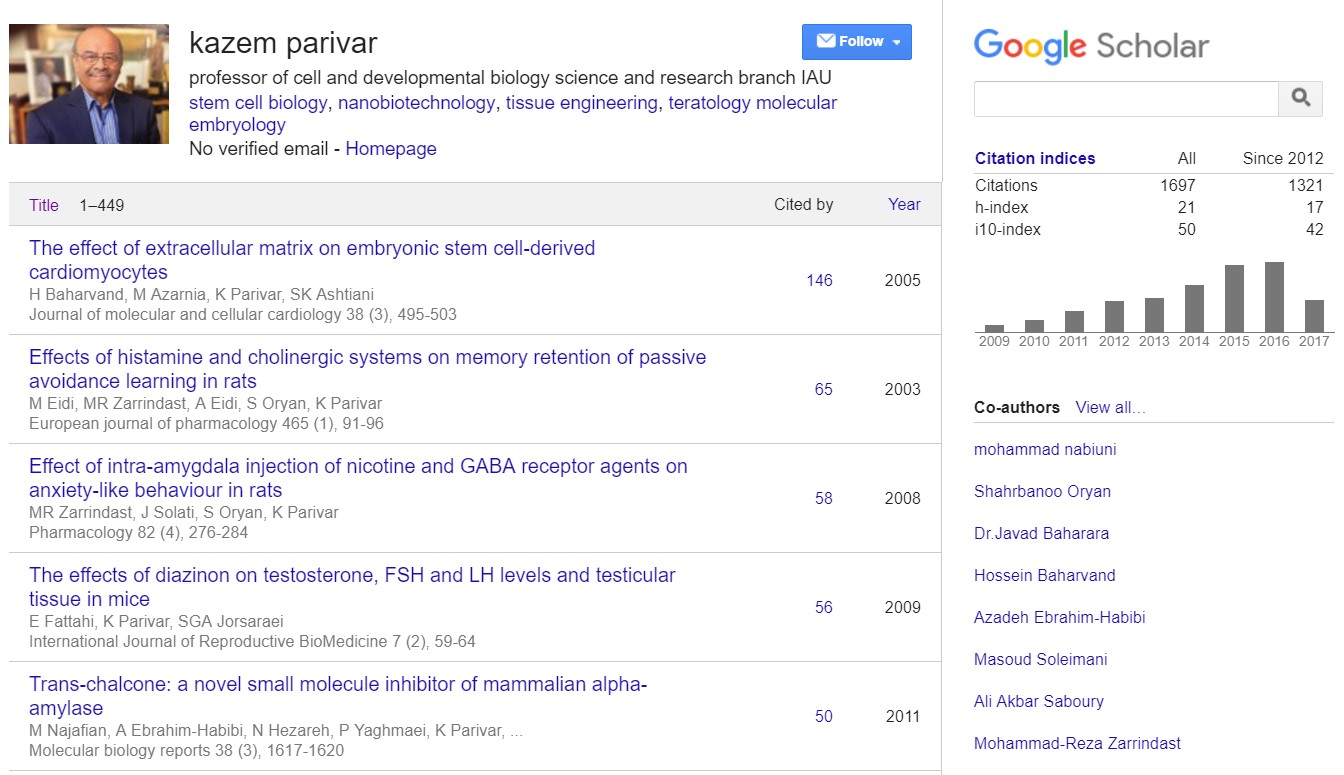Click the Google Scholar logo
The image size is (1344, 775).
pos(1091,46)
